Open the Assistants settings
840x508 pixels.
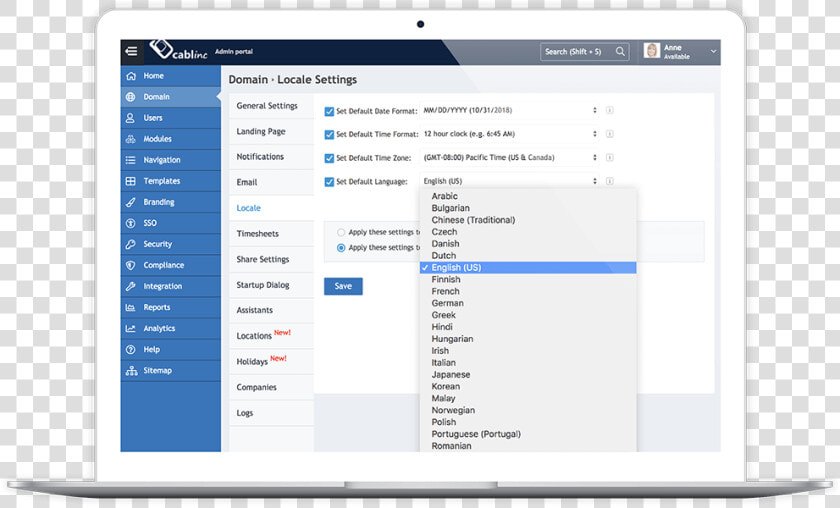click(x=271, y=310)
